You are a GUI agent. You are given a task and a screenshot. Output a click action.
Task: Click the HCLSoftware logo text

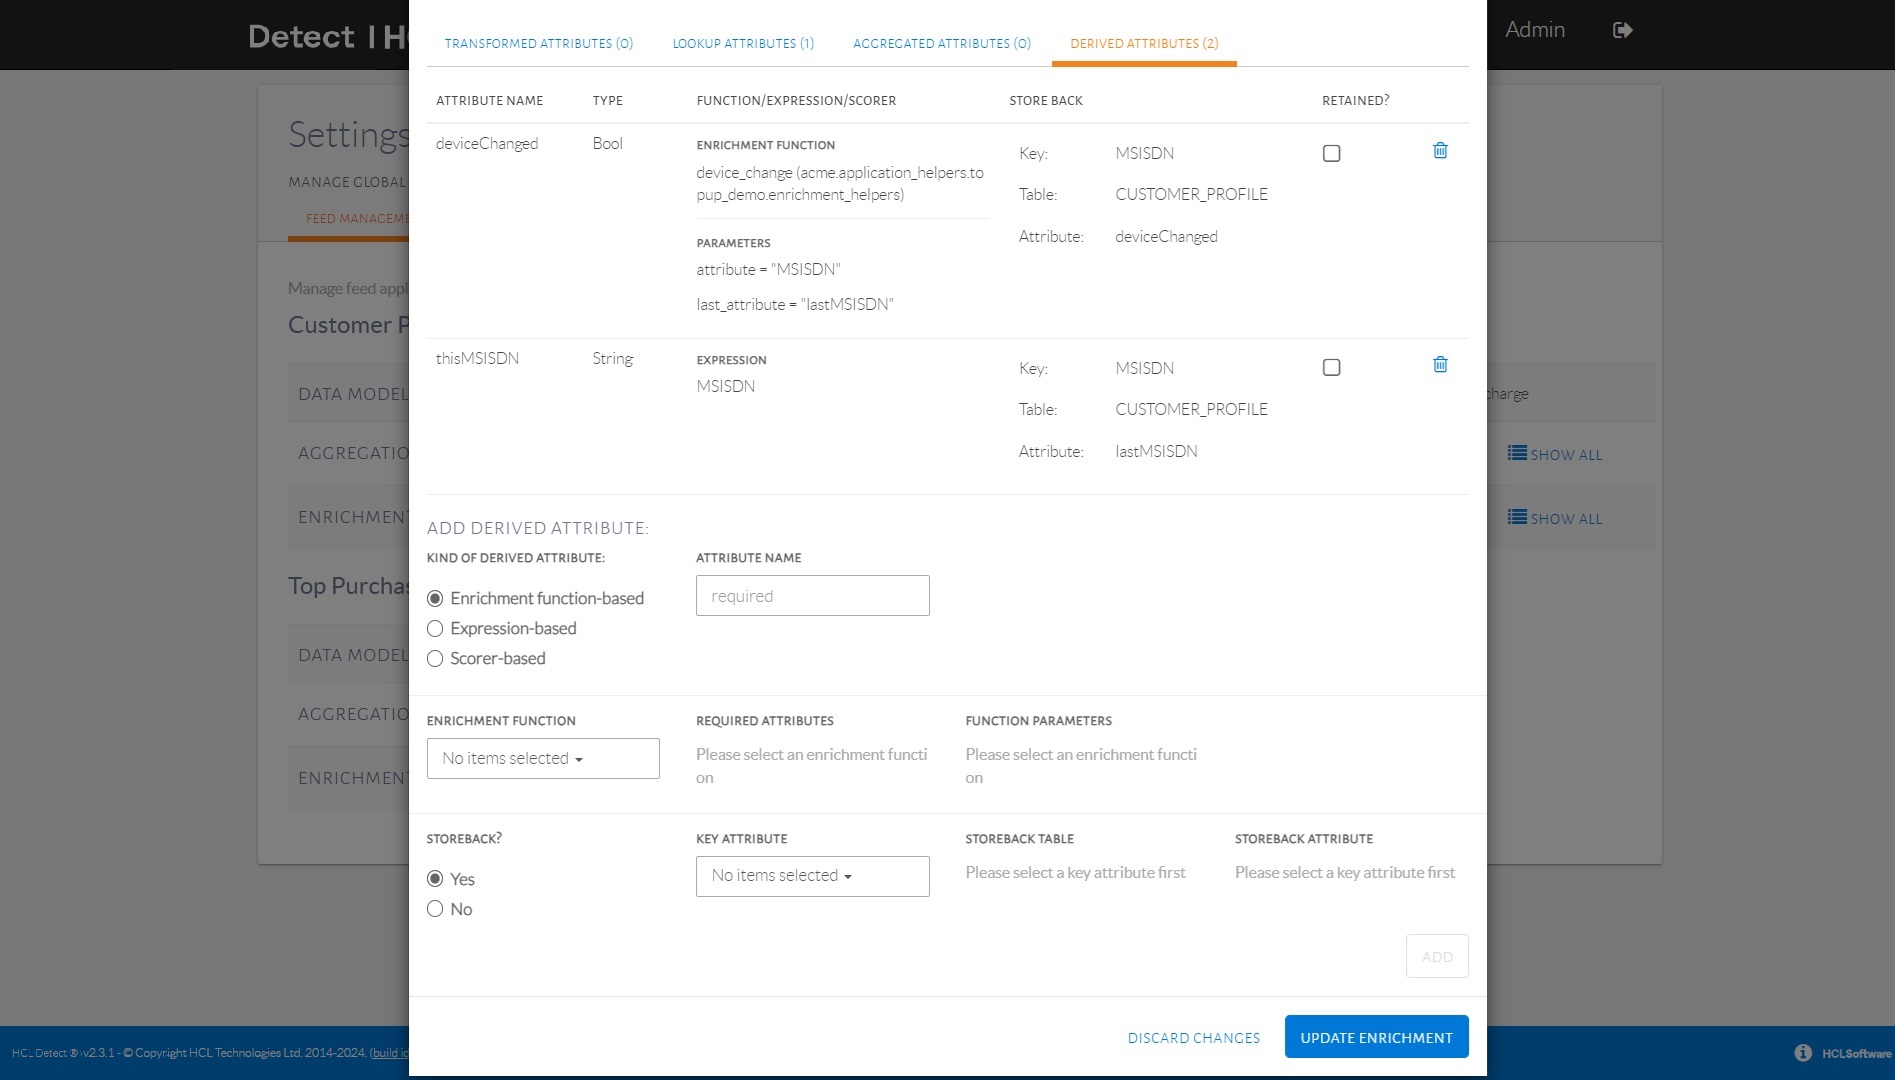[x=1856, y=1053]
